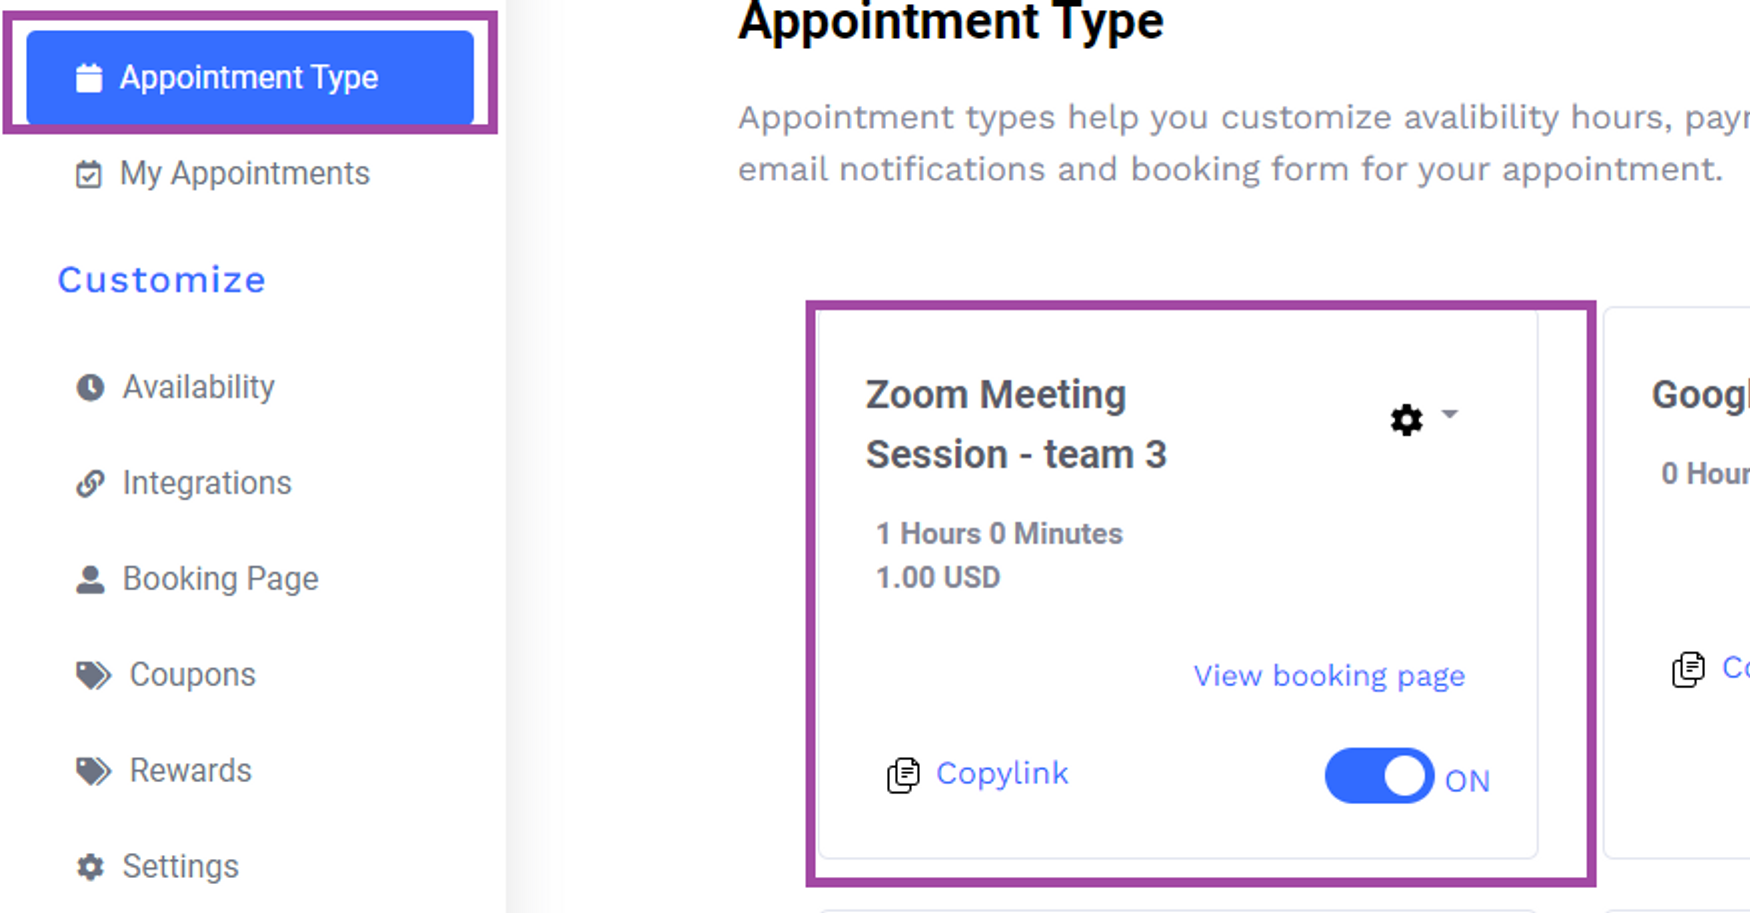Select the Zoom Meeting Session - team 3 title
Screen dimensions: 1750x913
click(x=1016, y=425)
